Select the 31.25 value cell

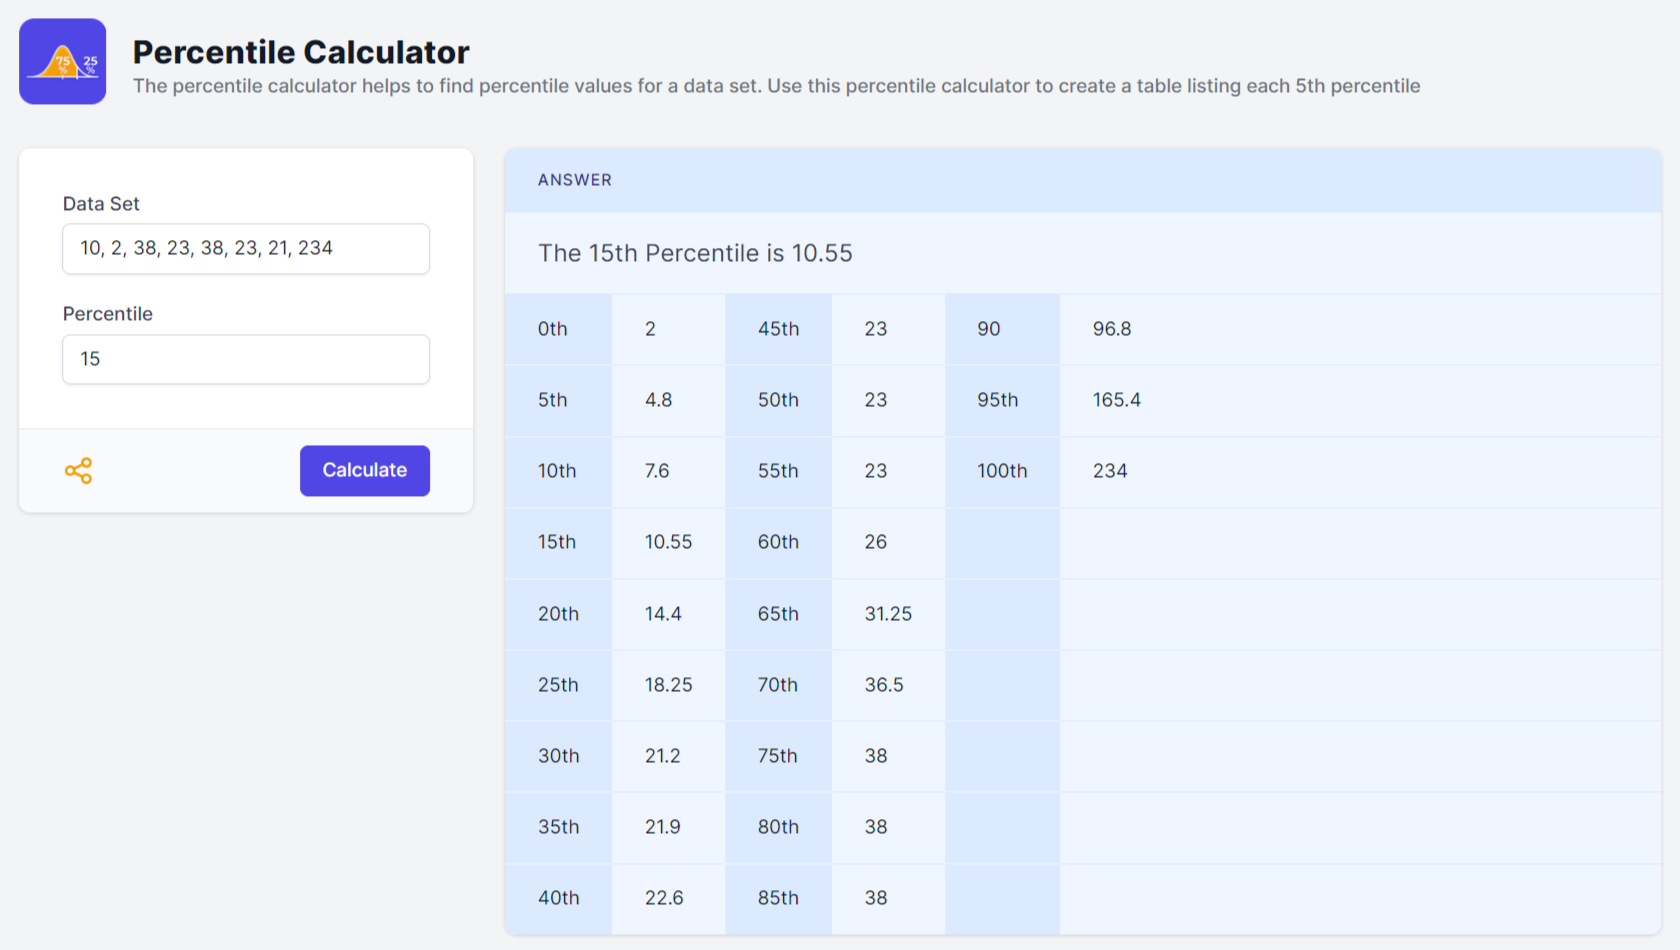(888, 614)
